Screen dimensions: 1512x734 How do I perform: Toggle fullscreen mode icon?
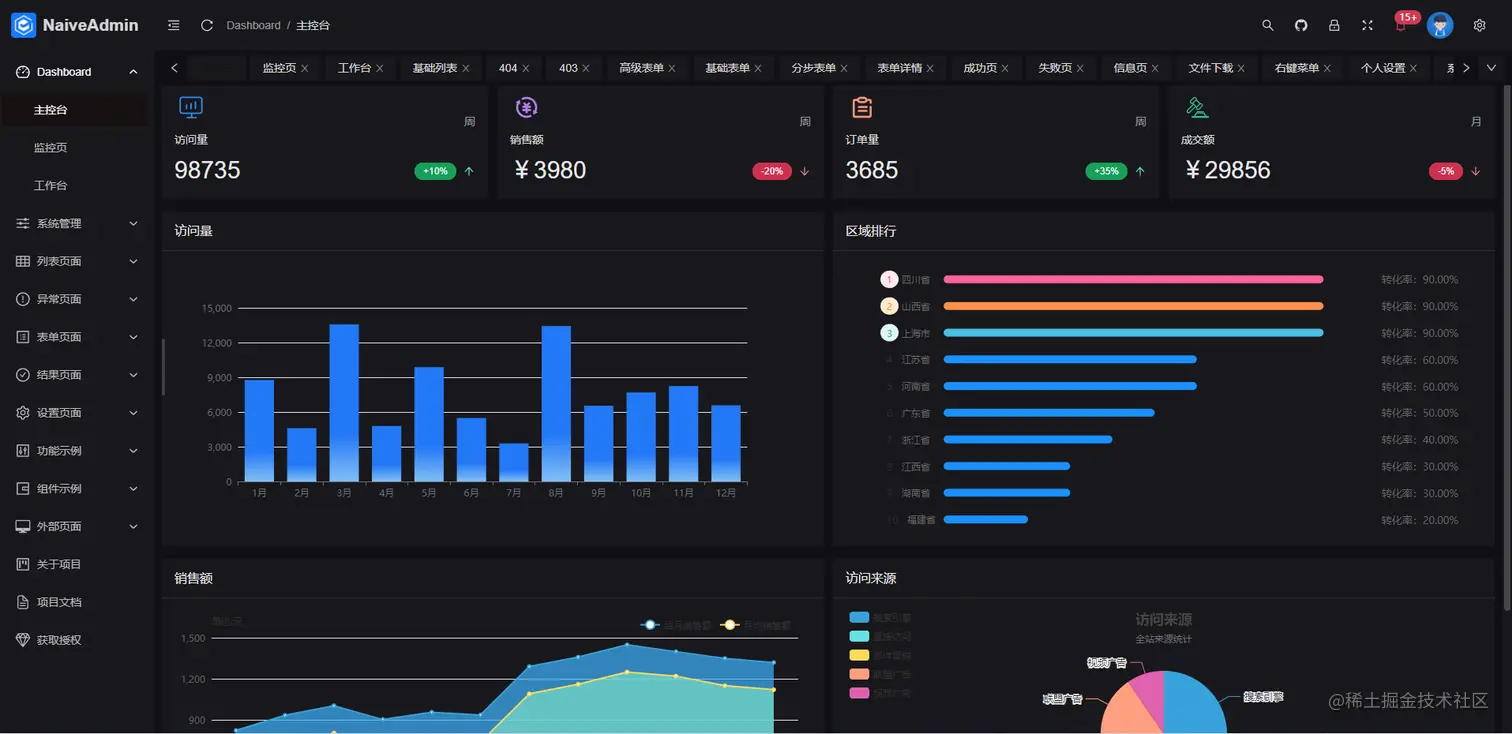[1367, 25]
